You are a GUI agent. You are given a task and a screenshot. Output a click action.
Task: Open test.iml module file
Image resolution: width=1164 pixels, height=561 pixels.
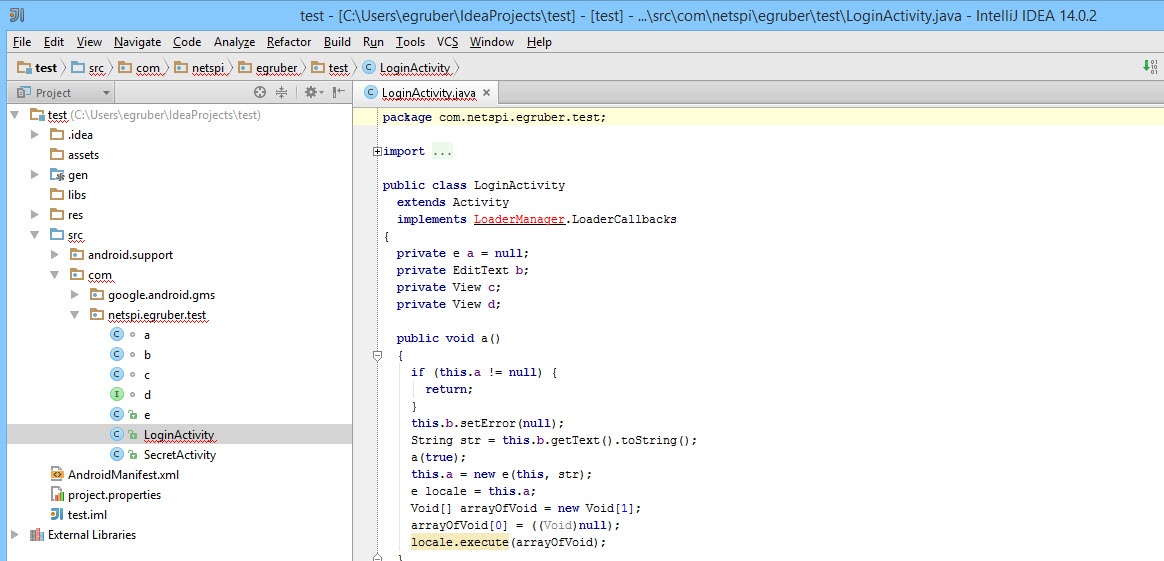coord(87,515)
